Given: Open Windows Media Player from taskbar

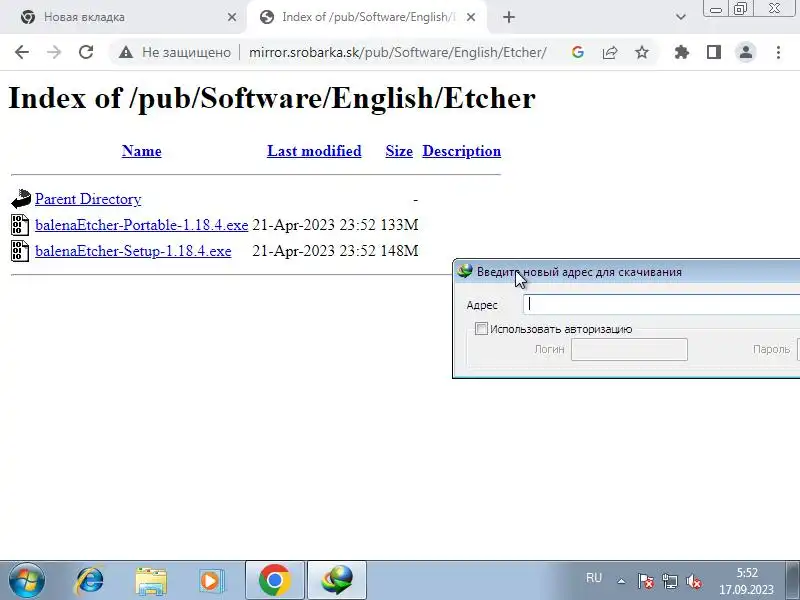Looking at the screenshot, I should click(211, 581).
